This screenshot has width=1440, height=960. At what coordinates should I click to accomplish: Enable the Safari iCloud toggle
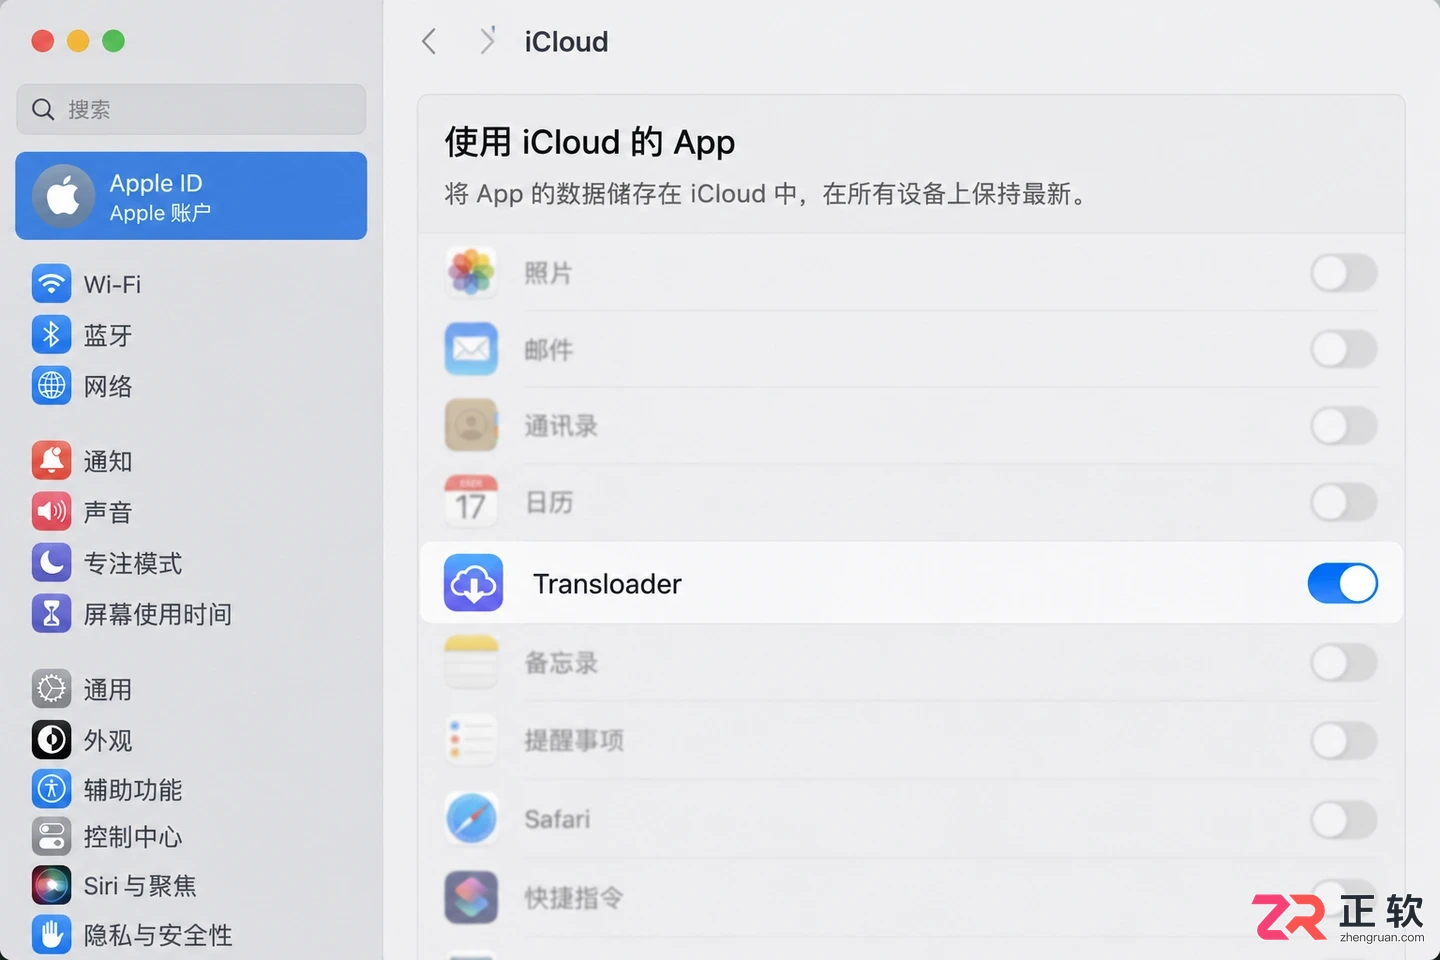click(x=1344, y=819)
